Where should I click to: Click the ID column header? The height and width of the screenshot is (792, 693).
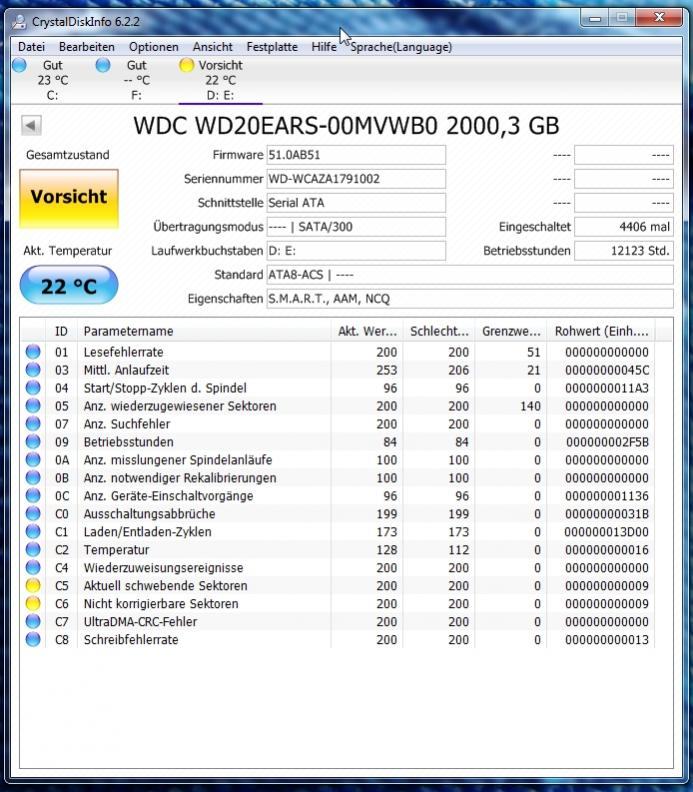[61, 331]
